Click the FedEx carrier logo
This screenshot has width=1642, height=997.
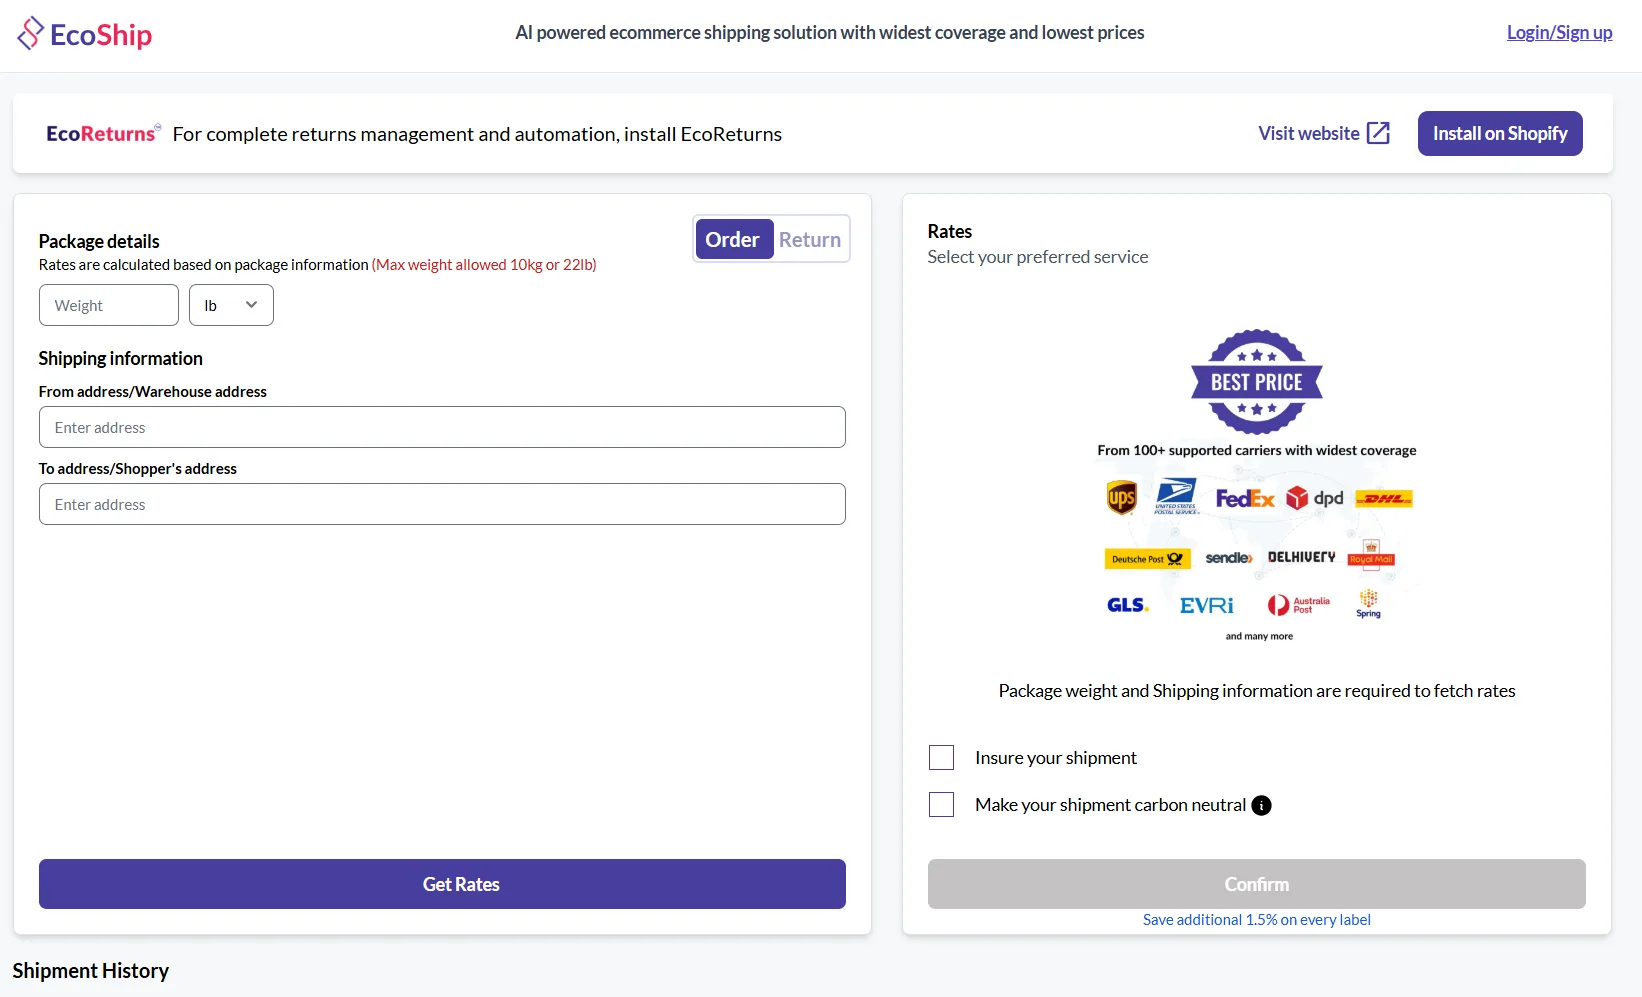click(1245, 498)
